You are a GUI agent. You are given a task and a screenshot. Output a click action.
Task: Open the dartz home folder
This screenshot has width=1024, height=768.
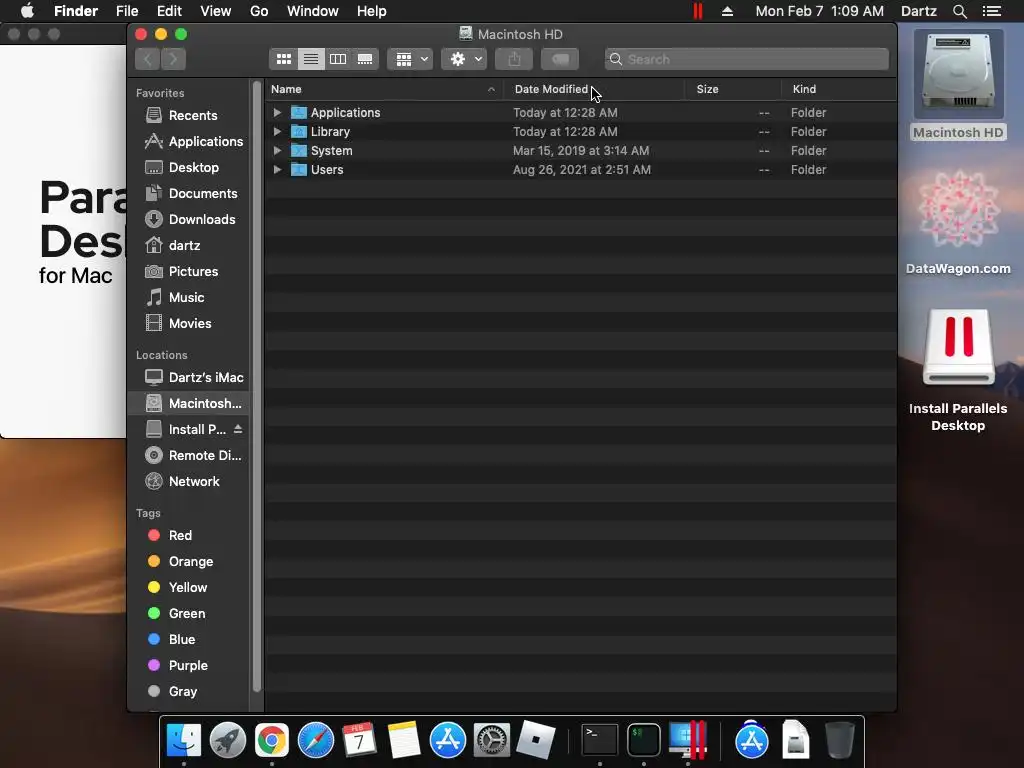tap(189, 246)
